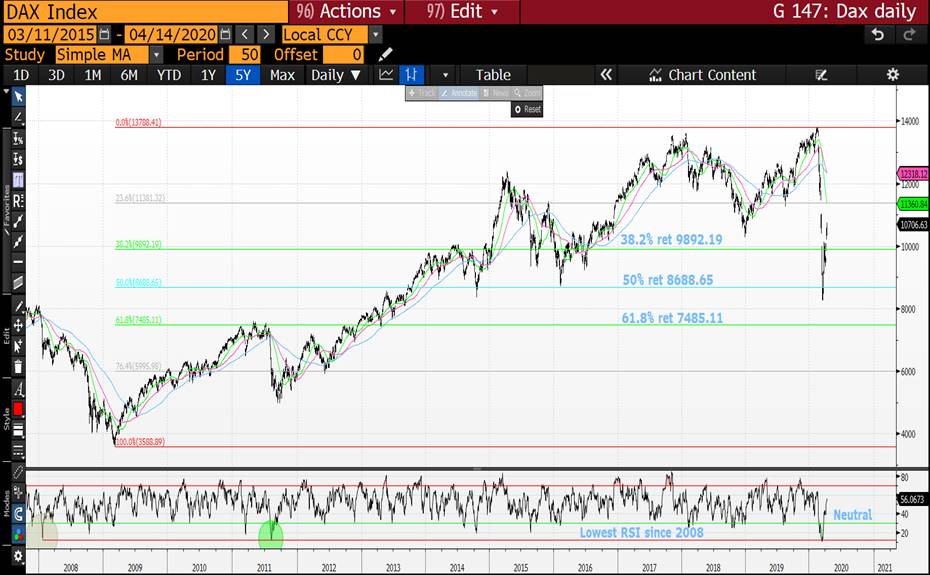Click the Track mode button
The width and height of the screenshot is (930, 575).
[x=422, y=93]
